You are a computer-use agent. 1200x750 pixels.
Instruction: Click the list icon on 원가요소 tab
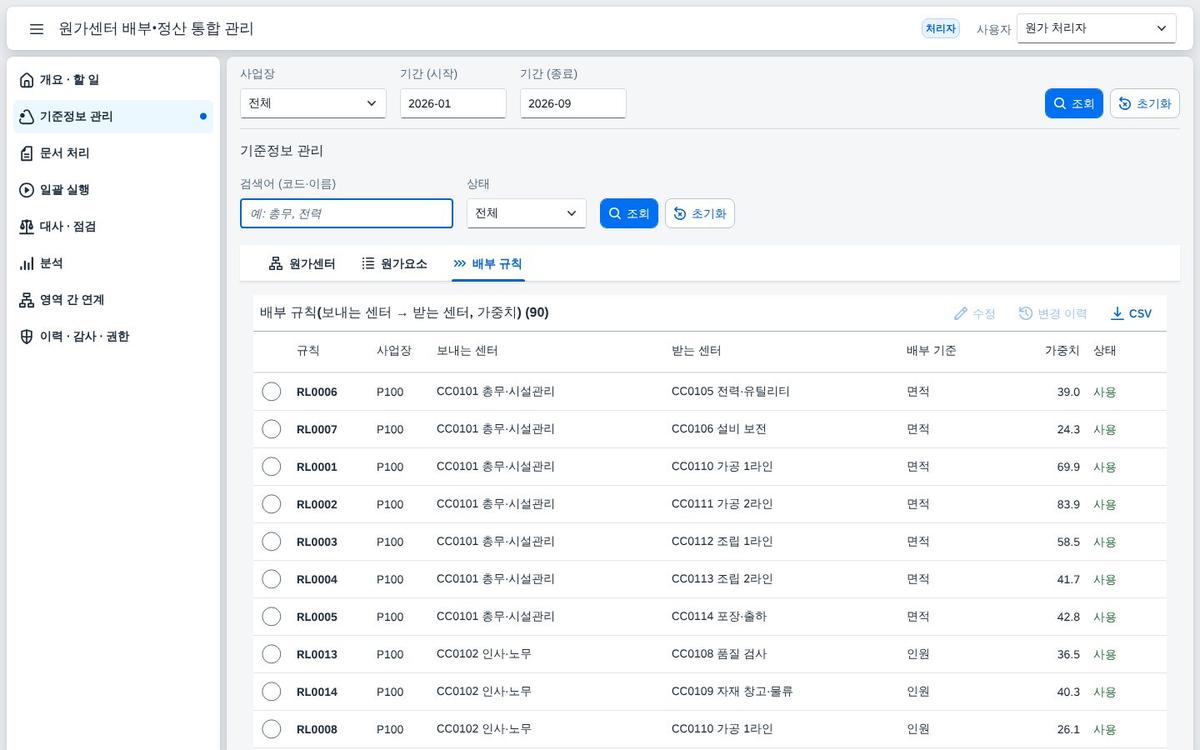368,264
